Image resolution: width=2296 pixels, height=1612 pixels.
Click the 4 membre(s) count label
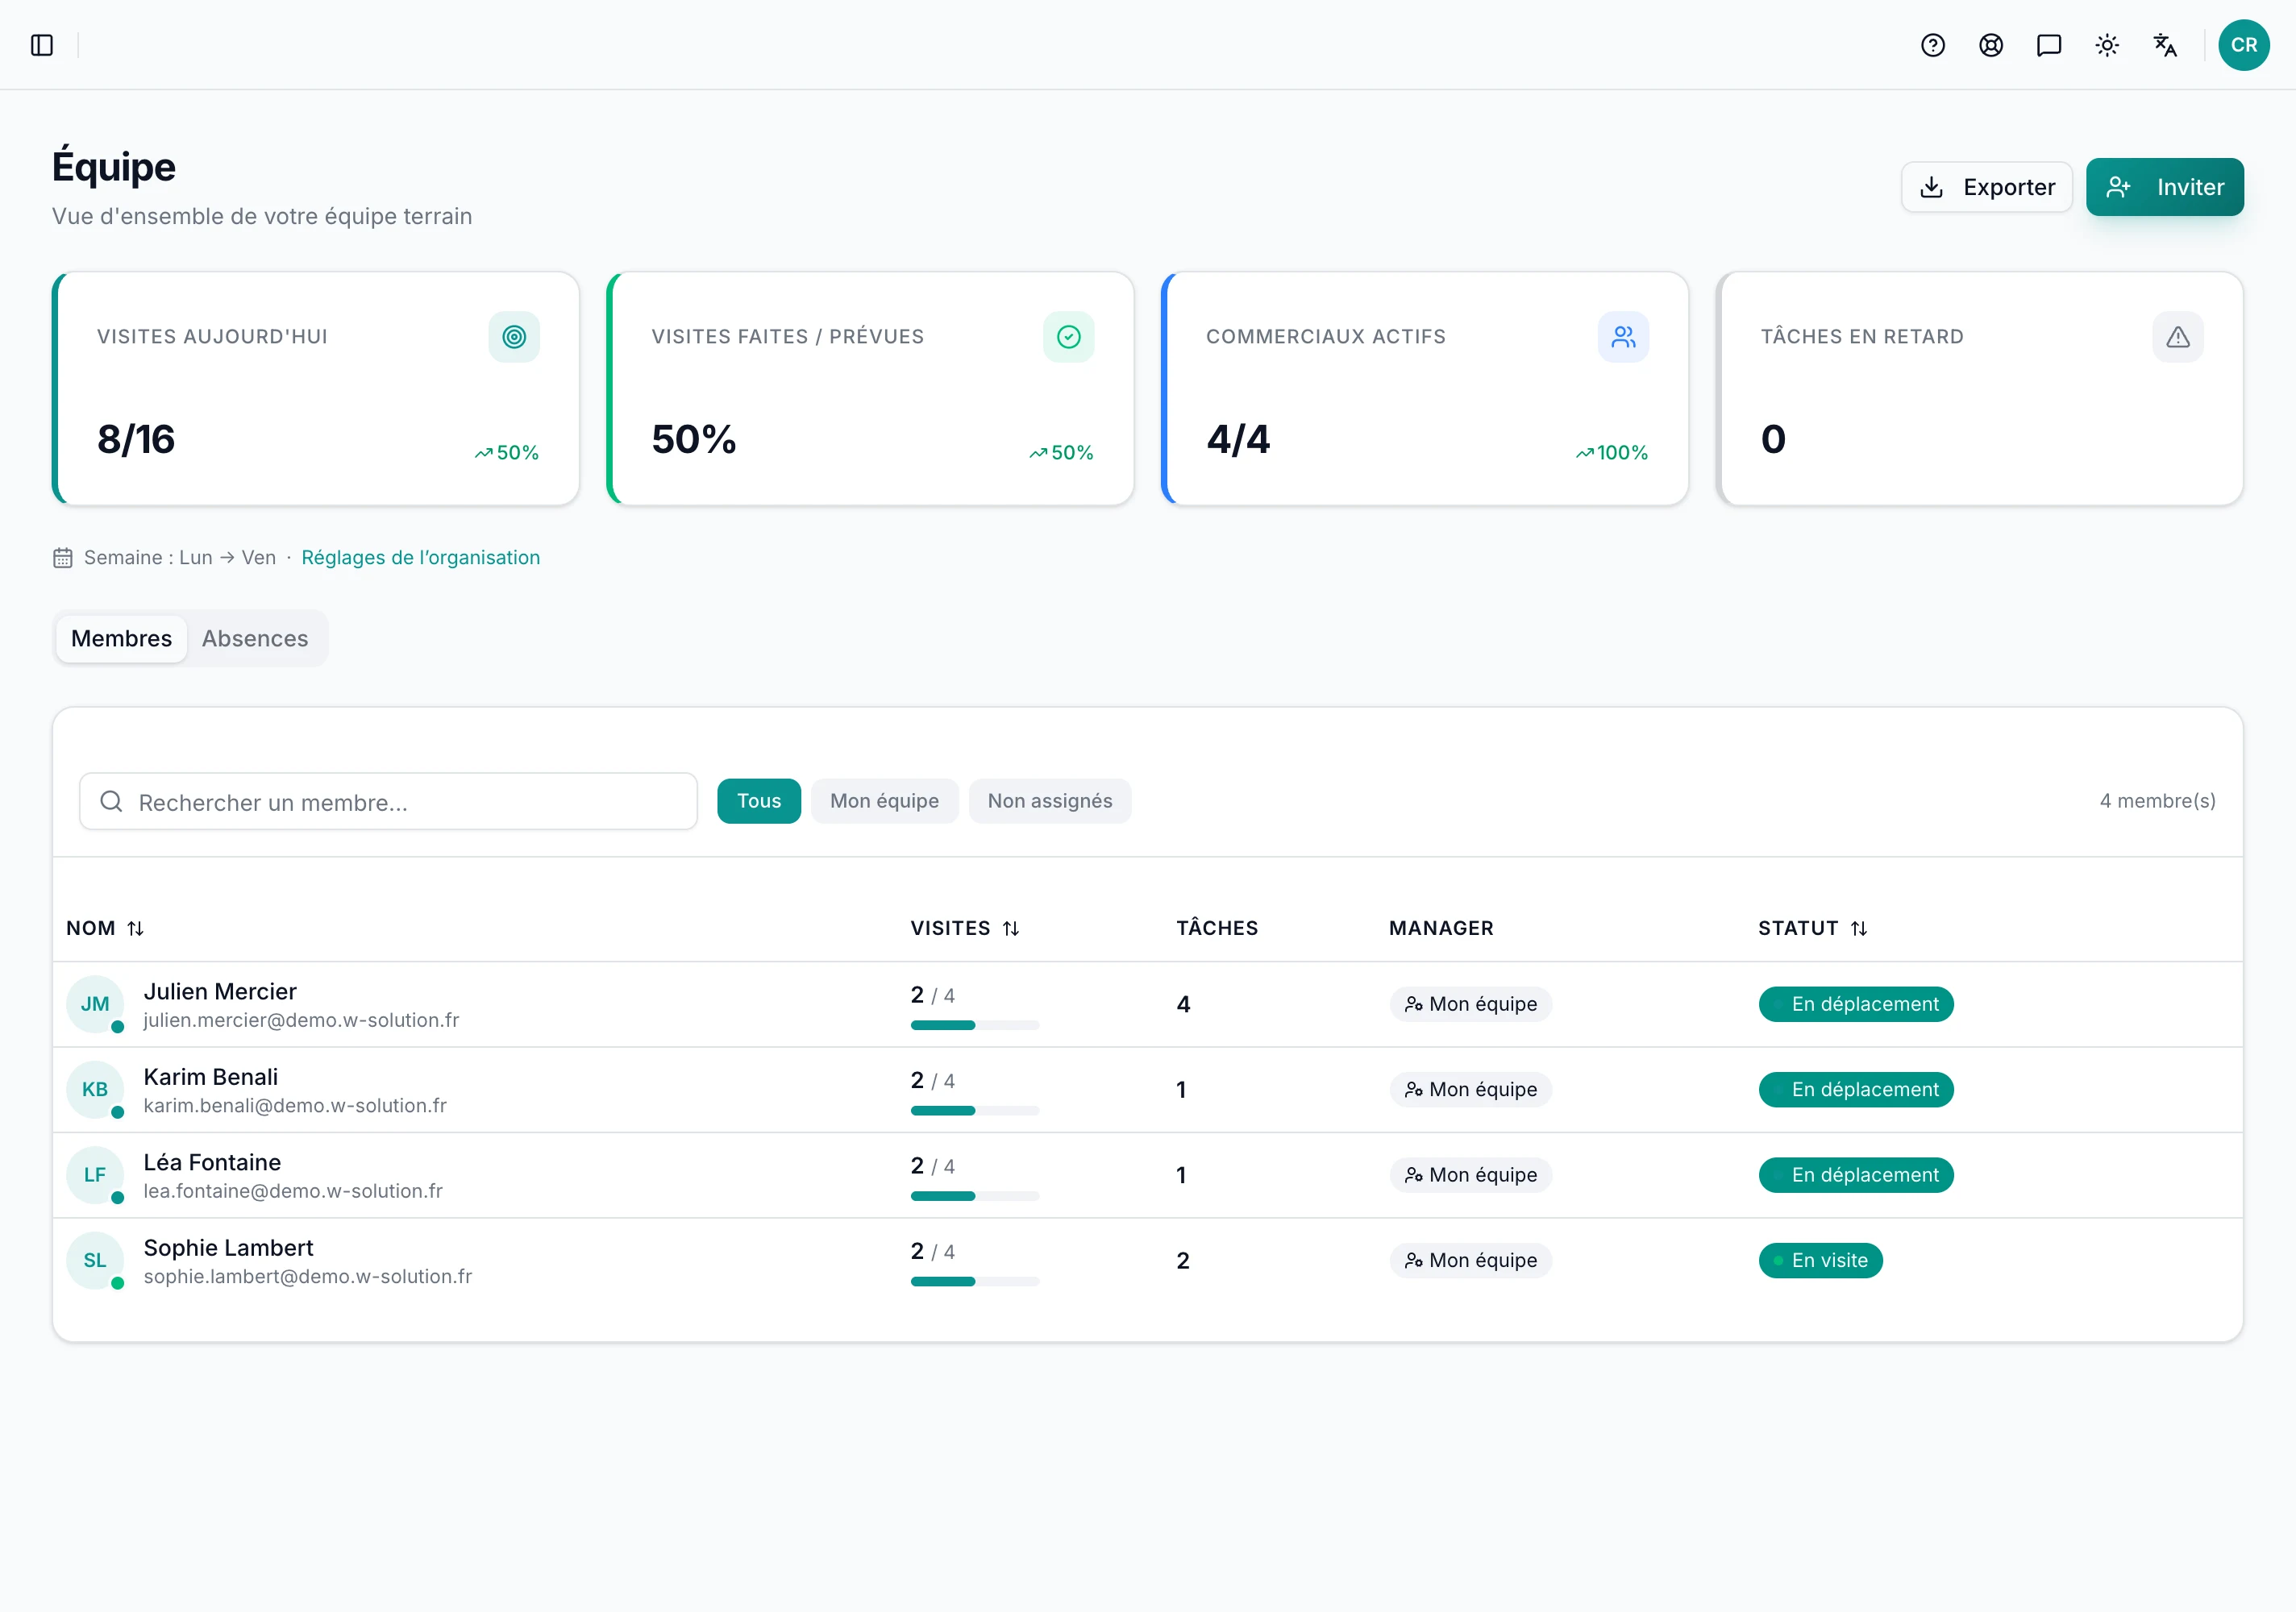click(2158, 801)
